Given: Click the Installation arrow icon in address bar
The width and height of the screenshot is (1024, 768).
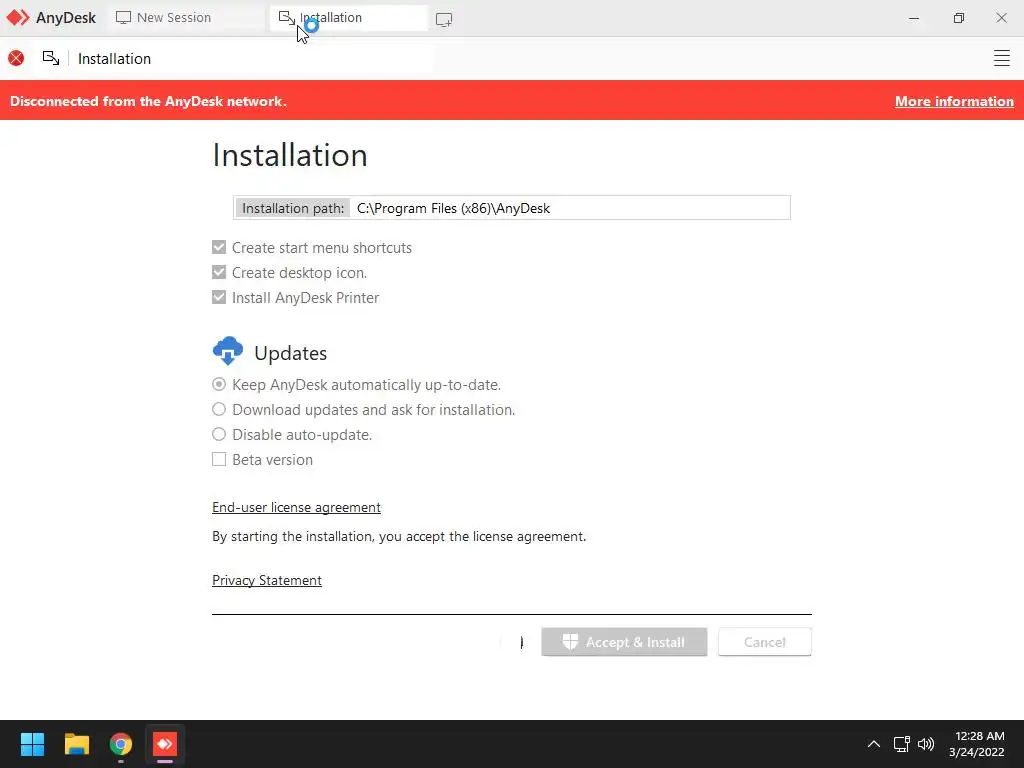Looking at the screenshot, I should click(51, 58).
